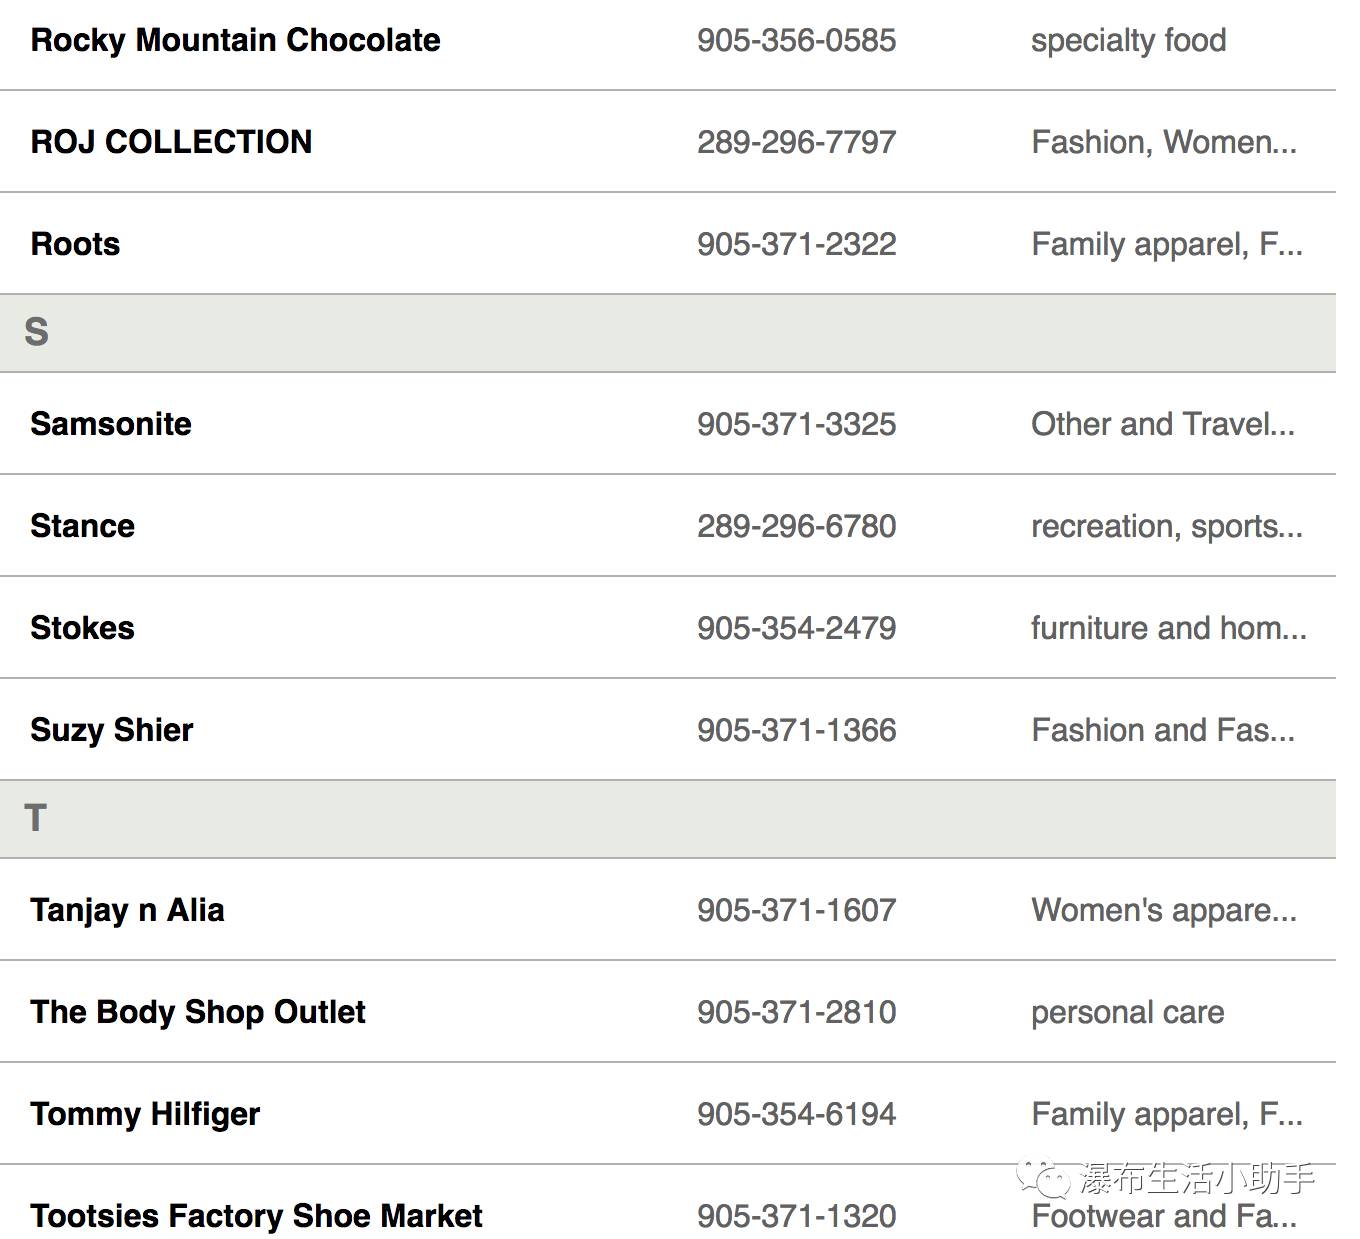Select the ROJ COLLECTION store name
The width and height of the screenshot is (1360, 1239).
[171, 142]
